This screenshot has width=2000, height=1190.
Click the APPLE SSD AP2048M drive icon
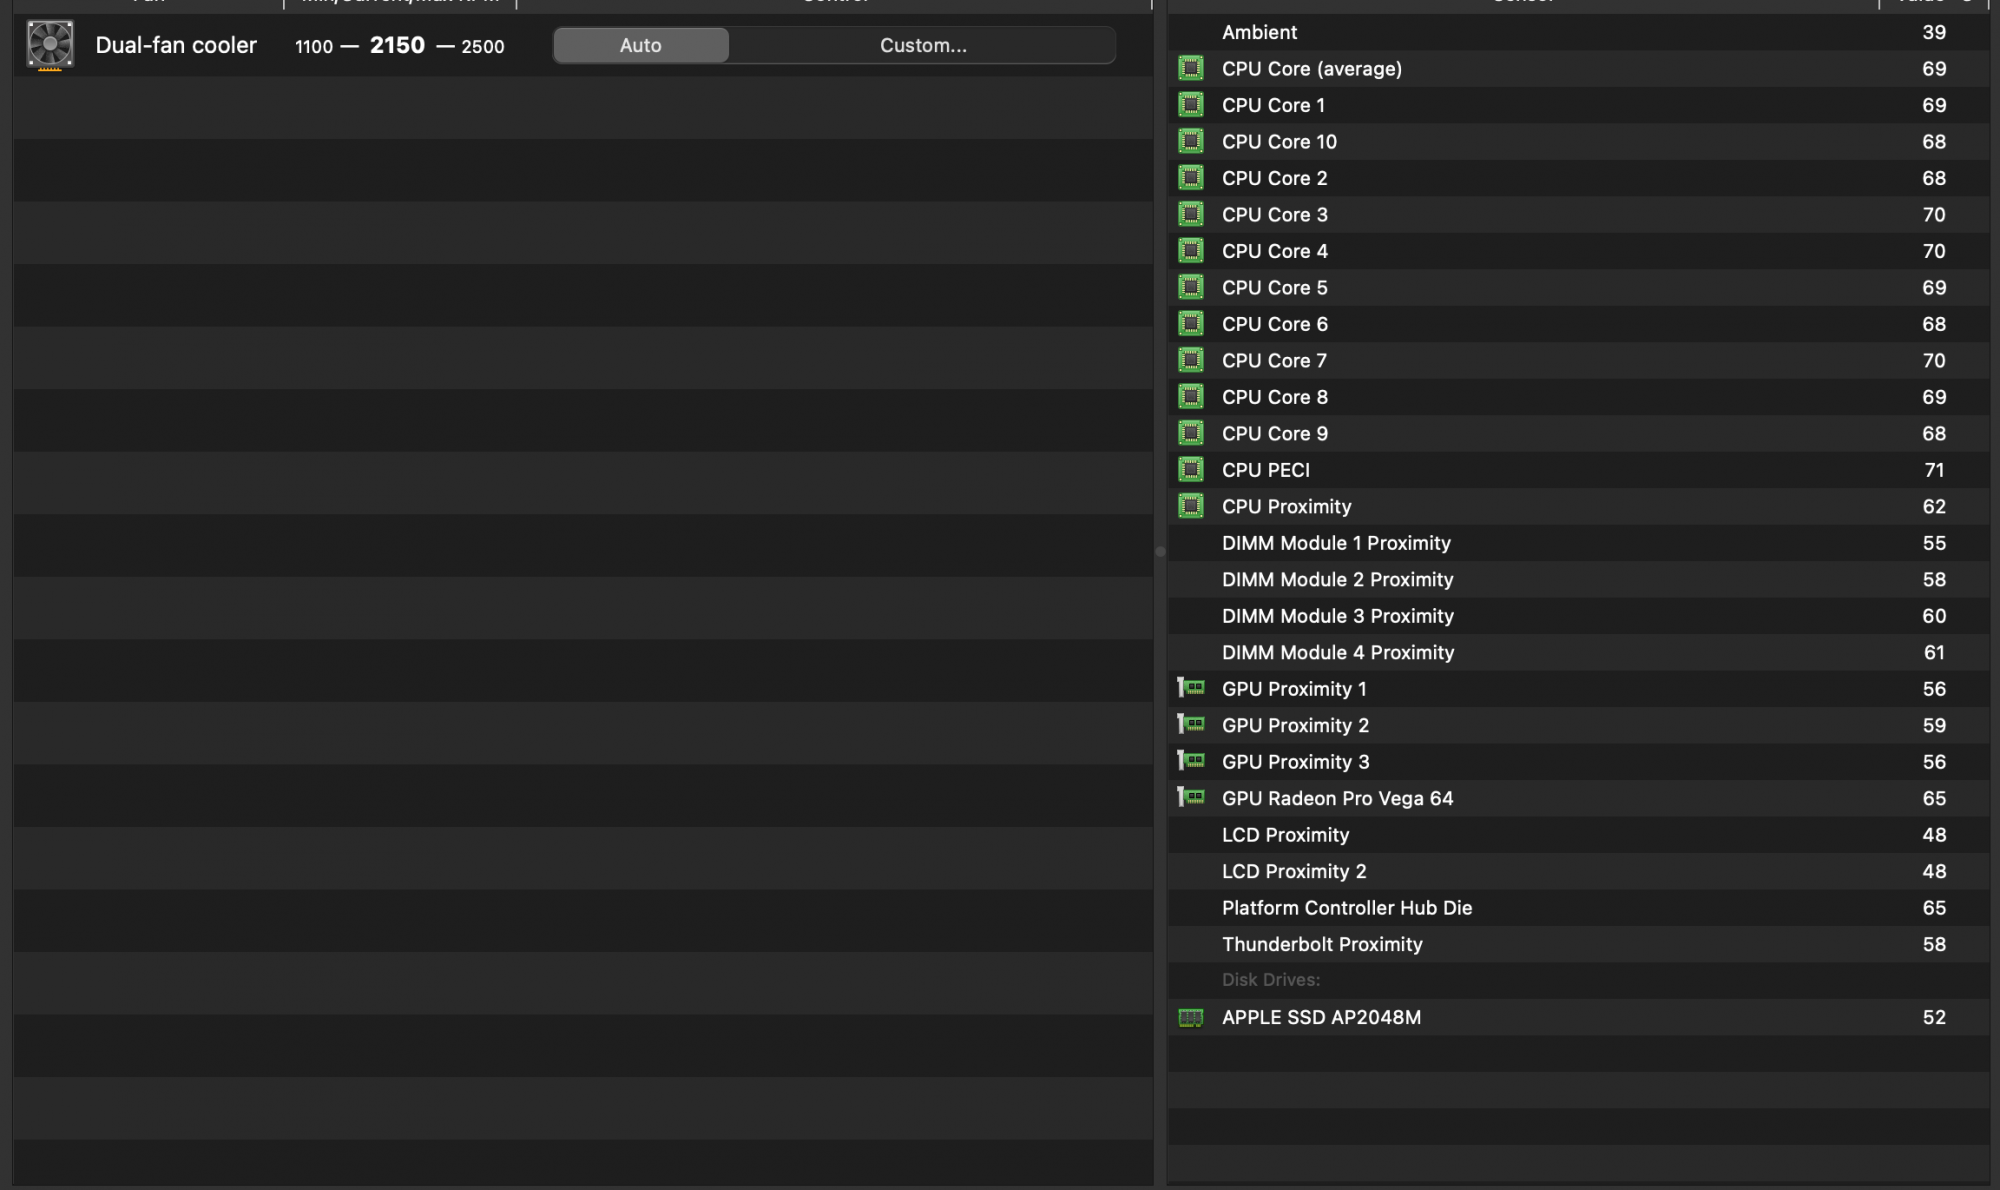[1190, 1018]
